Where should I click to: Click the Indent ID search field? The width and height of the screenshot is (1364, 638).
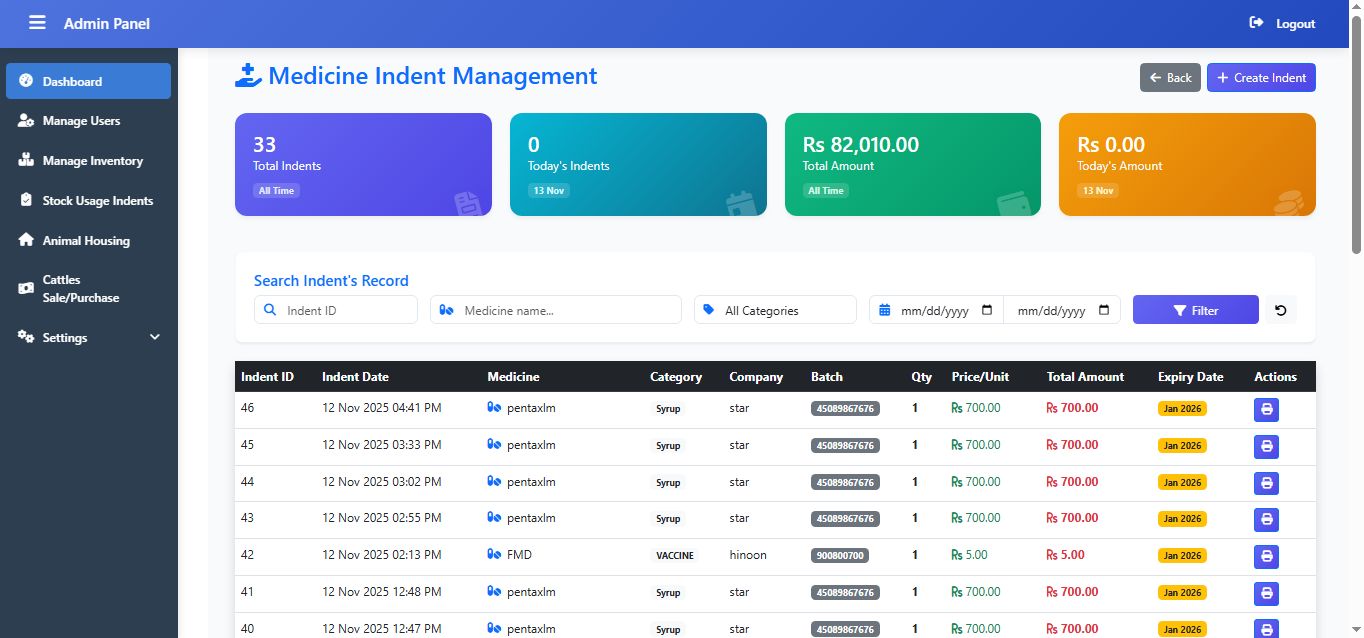point(346,310)
